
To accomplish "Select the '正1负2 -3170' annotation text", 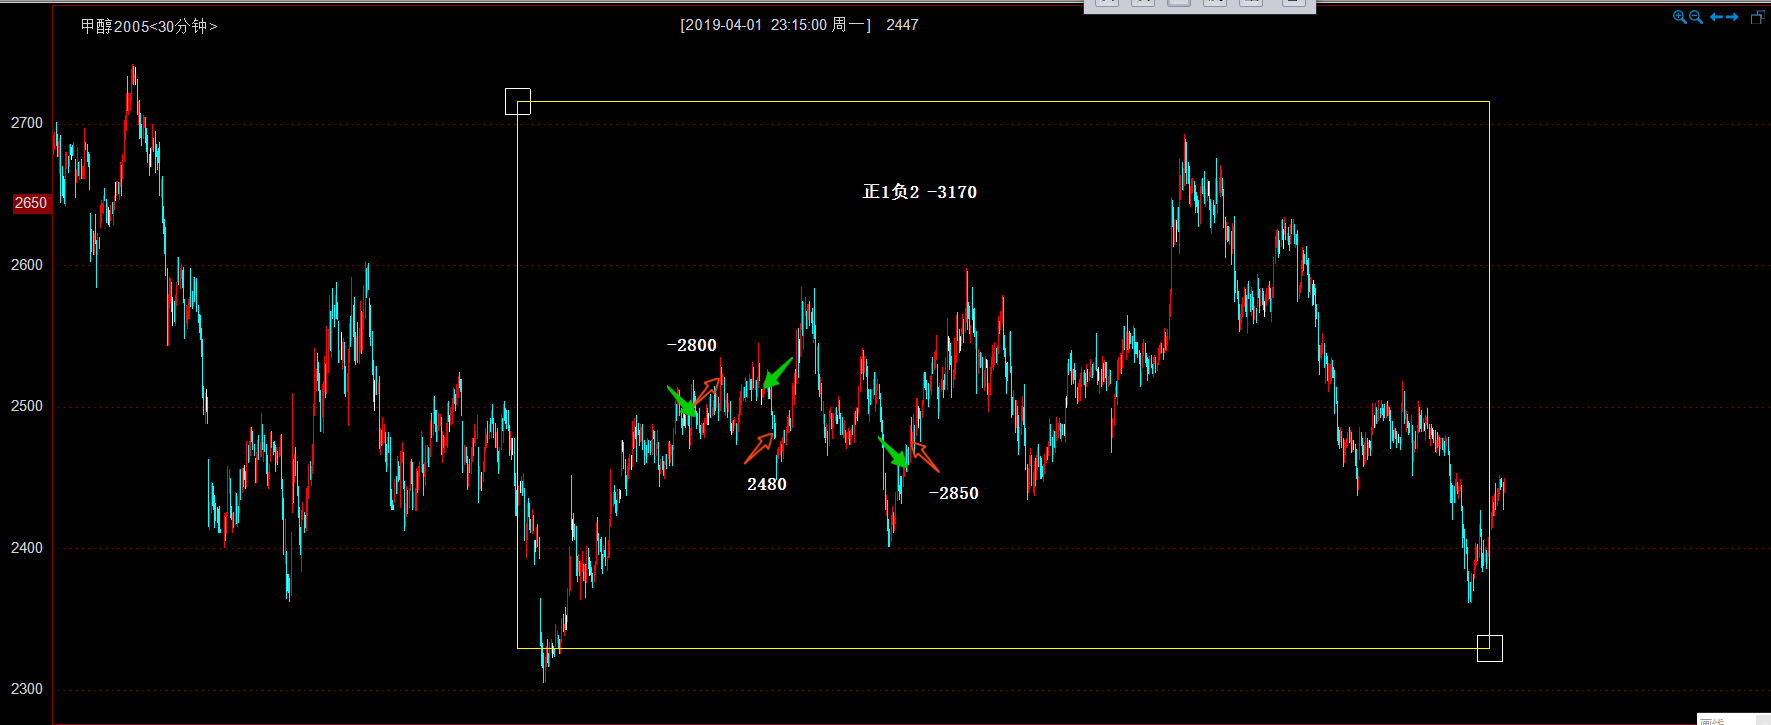I will (920, 192).
